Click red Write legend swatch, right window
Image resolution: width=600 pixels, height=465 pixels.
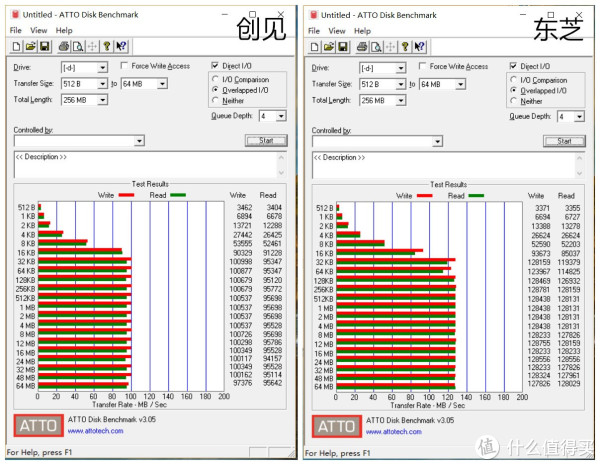click(x=424, y=196)
